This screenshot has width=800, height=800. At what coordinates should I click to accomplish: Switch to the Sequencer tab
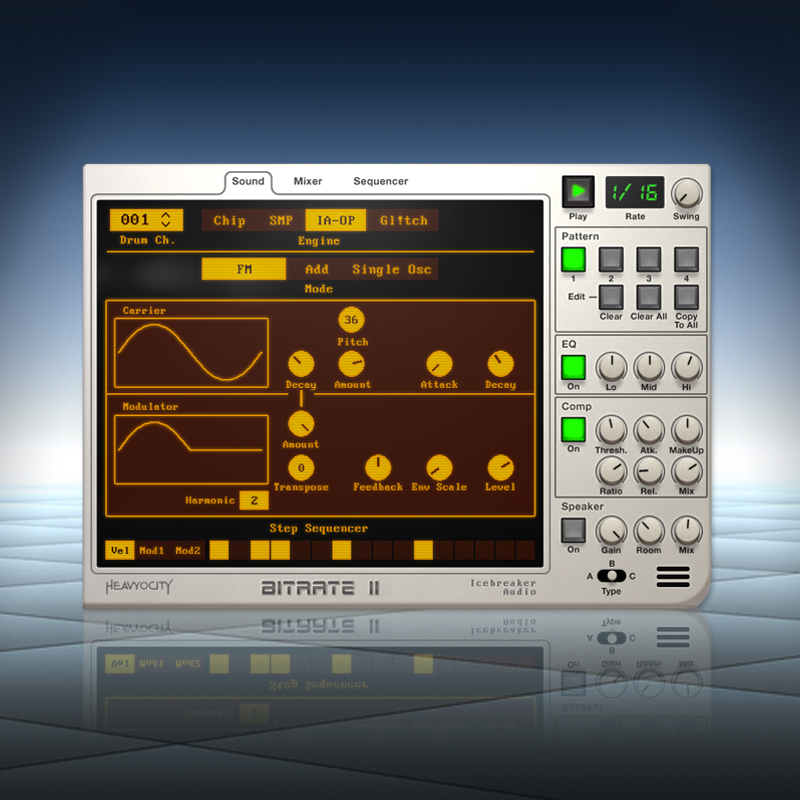pyautogui.click(x=380, y=181)
